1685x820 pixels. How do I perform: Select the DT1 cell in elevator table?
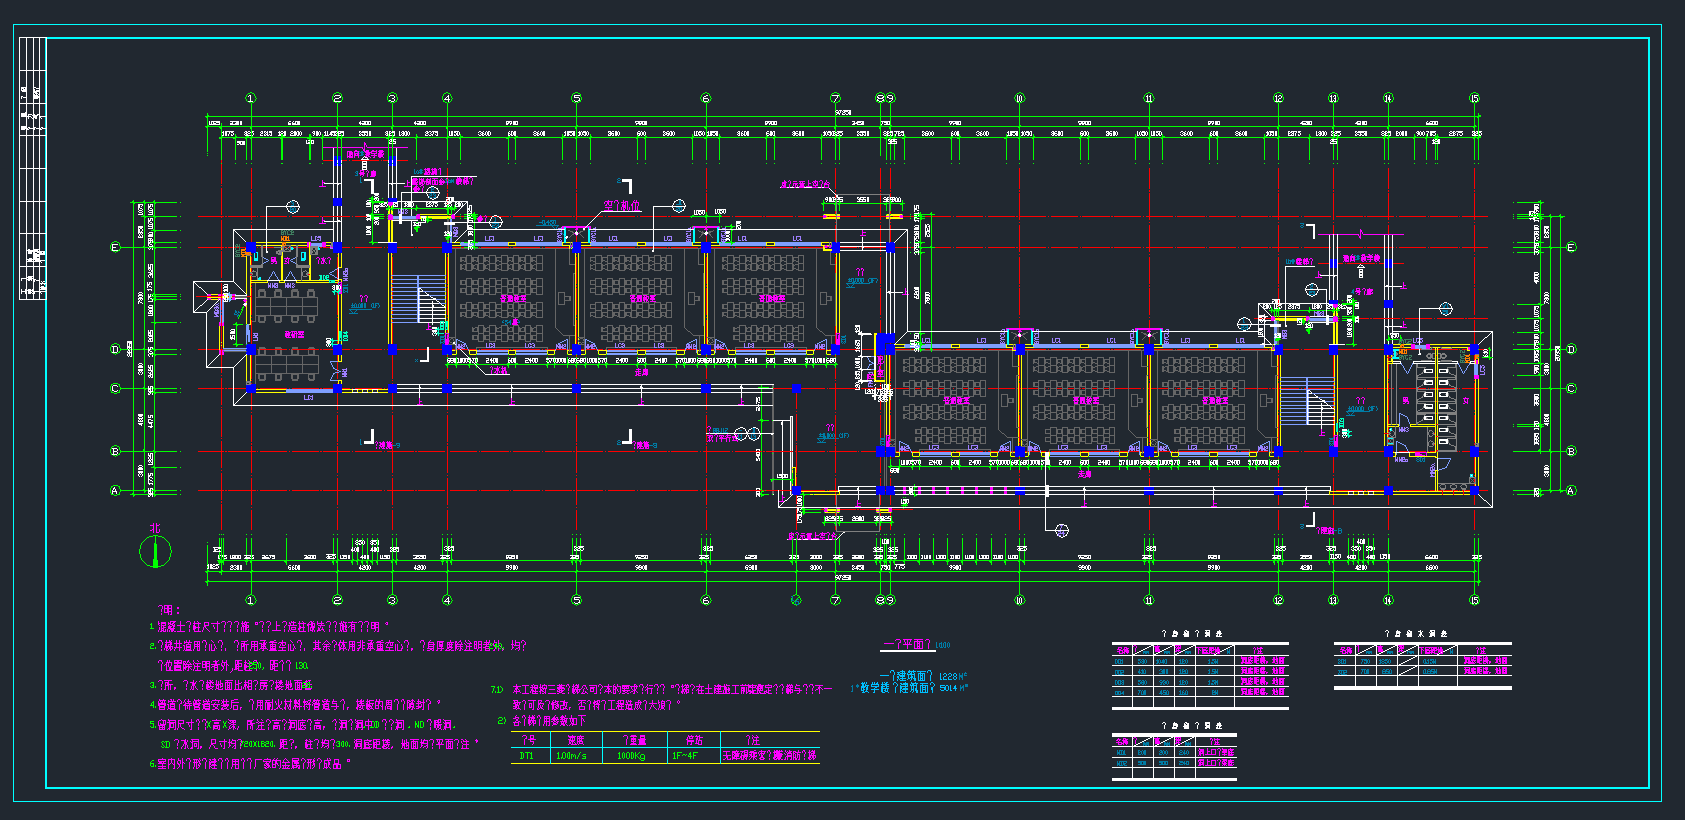(527, 756)
